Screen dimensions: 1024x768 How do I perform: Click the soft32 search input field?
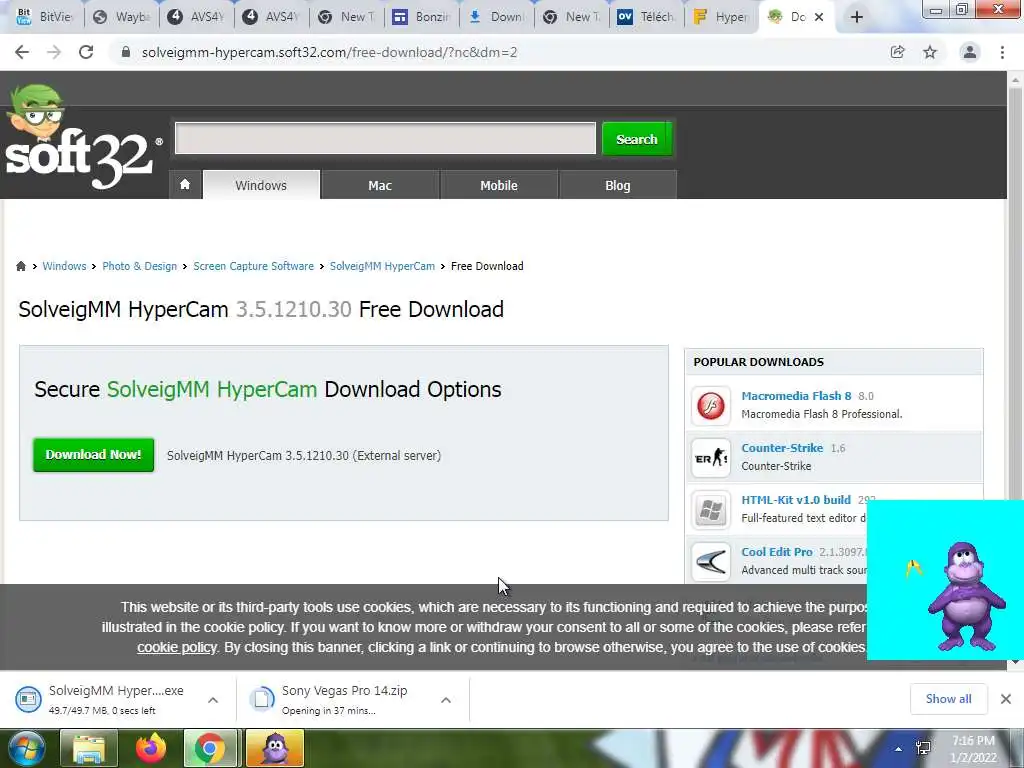(x=385, y=138)
